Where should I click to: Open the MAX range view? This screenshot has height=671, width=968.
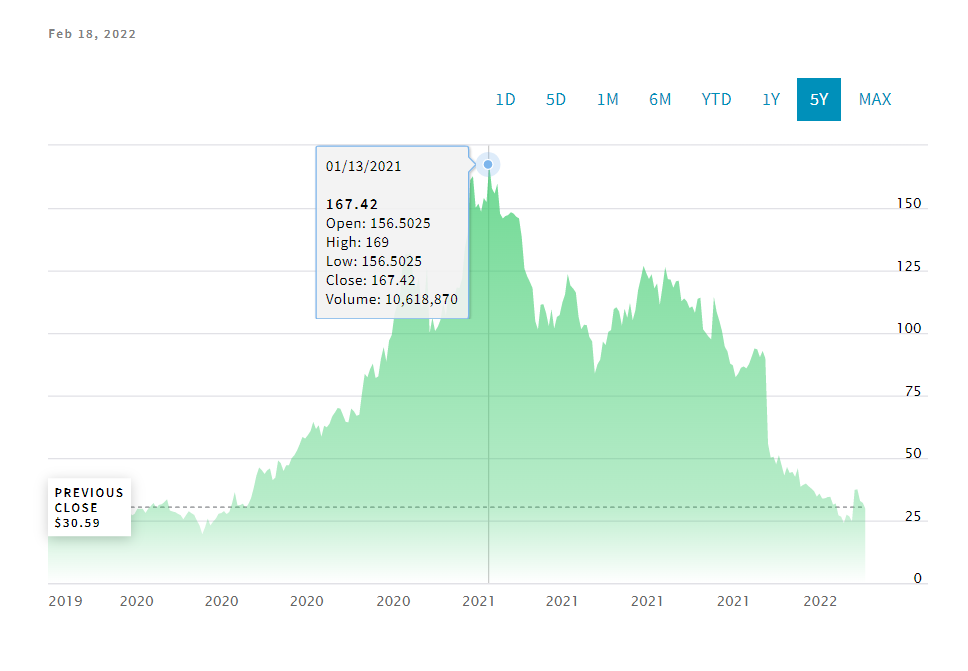coord(875,99)
